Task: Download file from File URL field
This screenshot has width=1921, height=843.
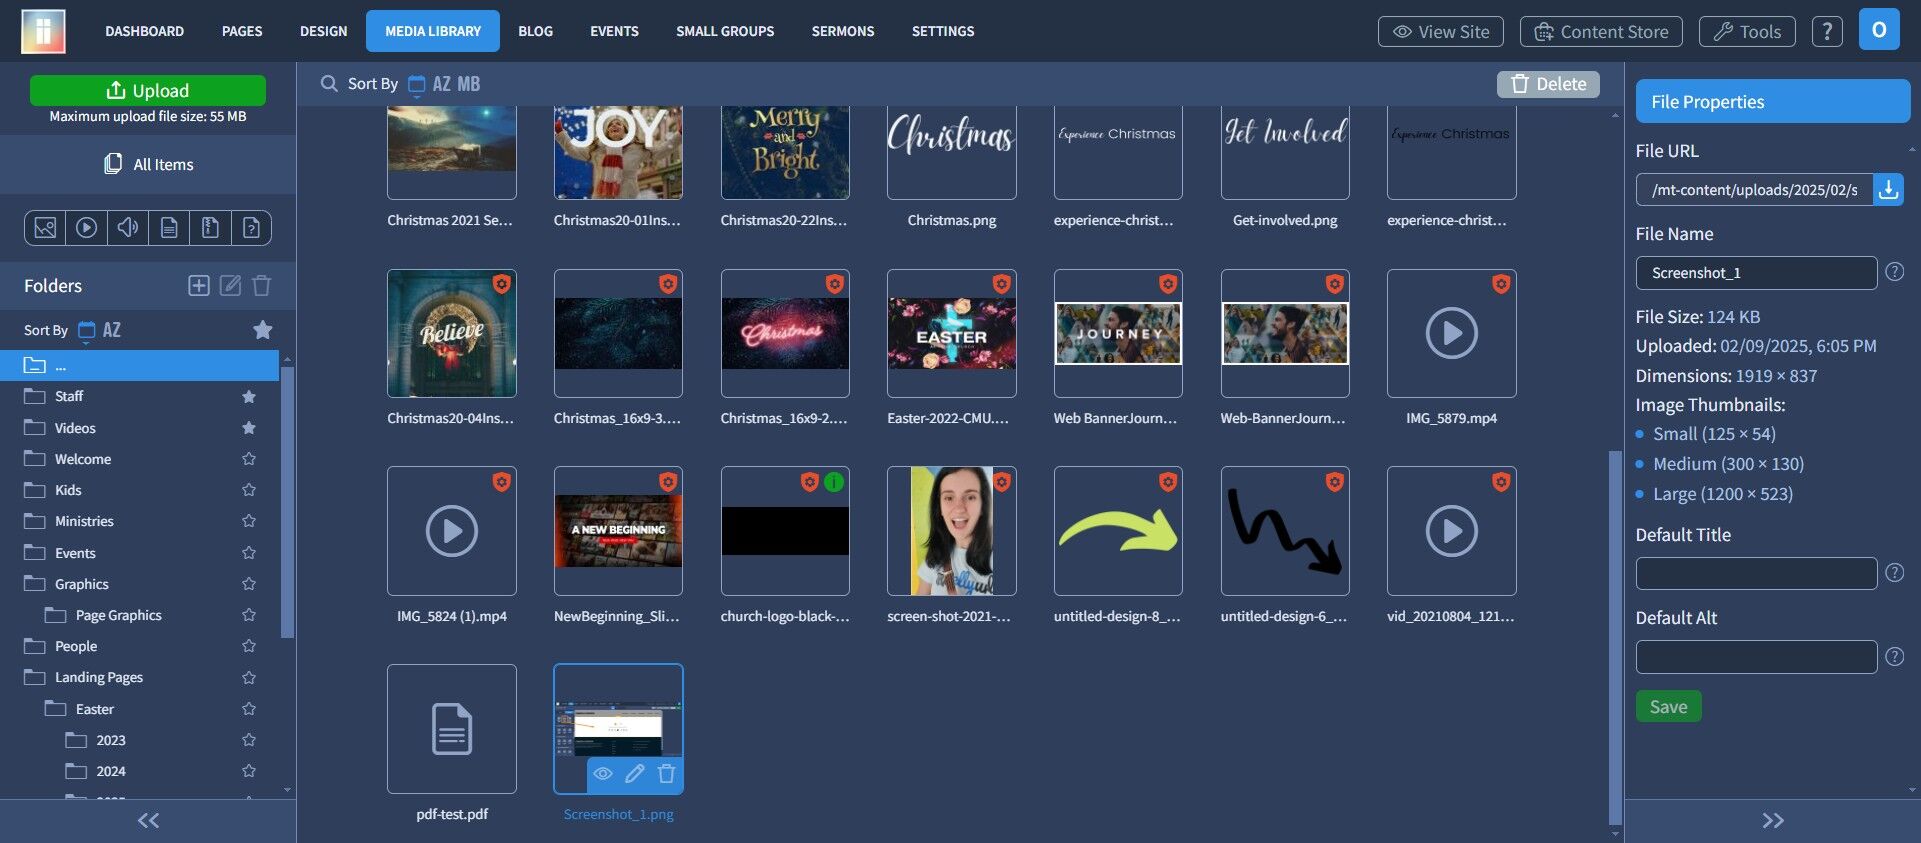Action: point(1888,189)
